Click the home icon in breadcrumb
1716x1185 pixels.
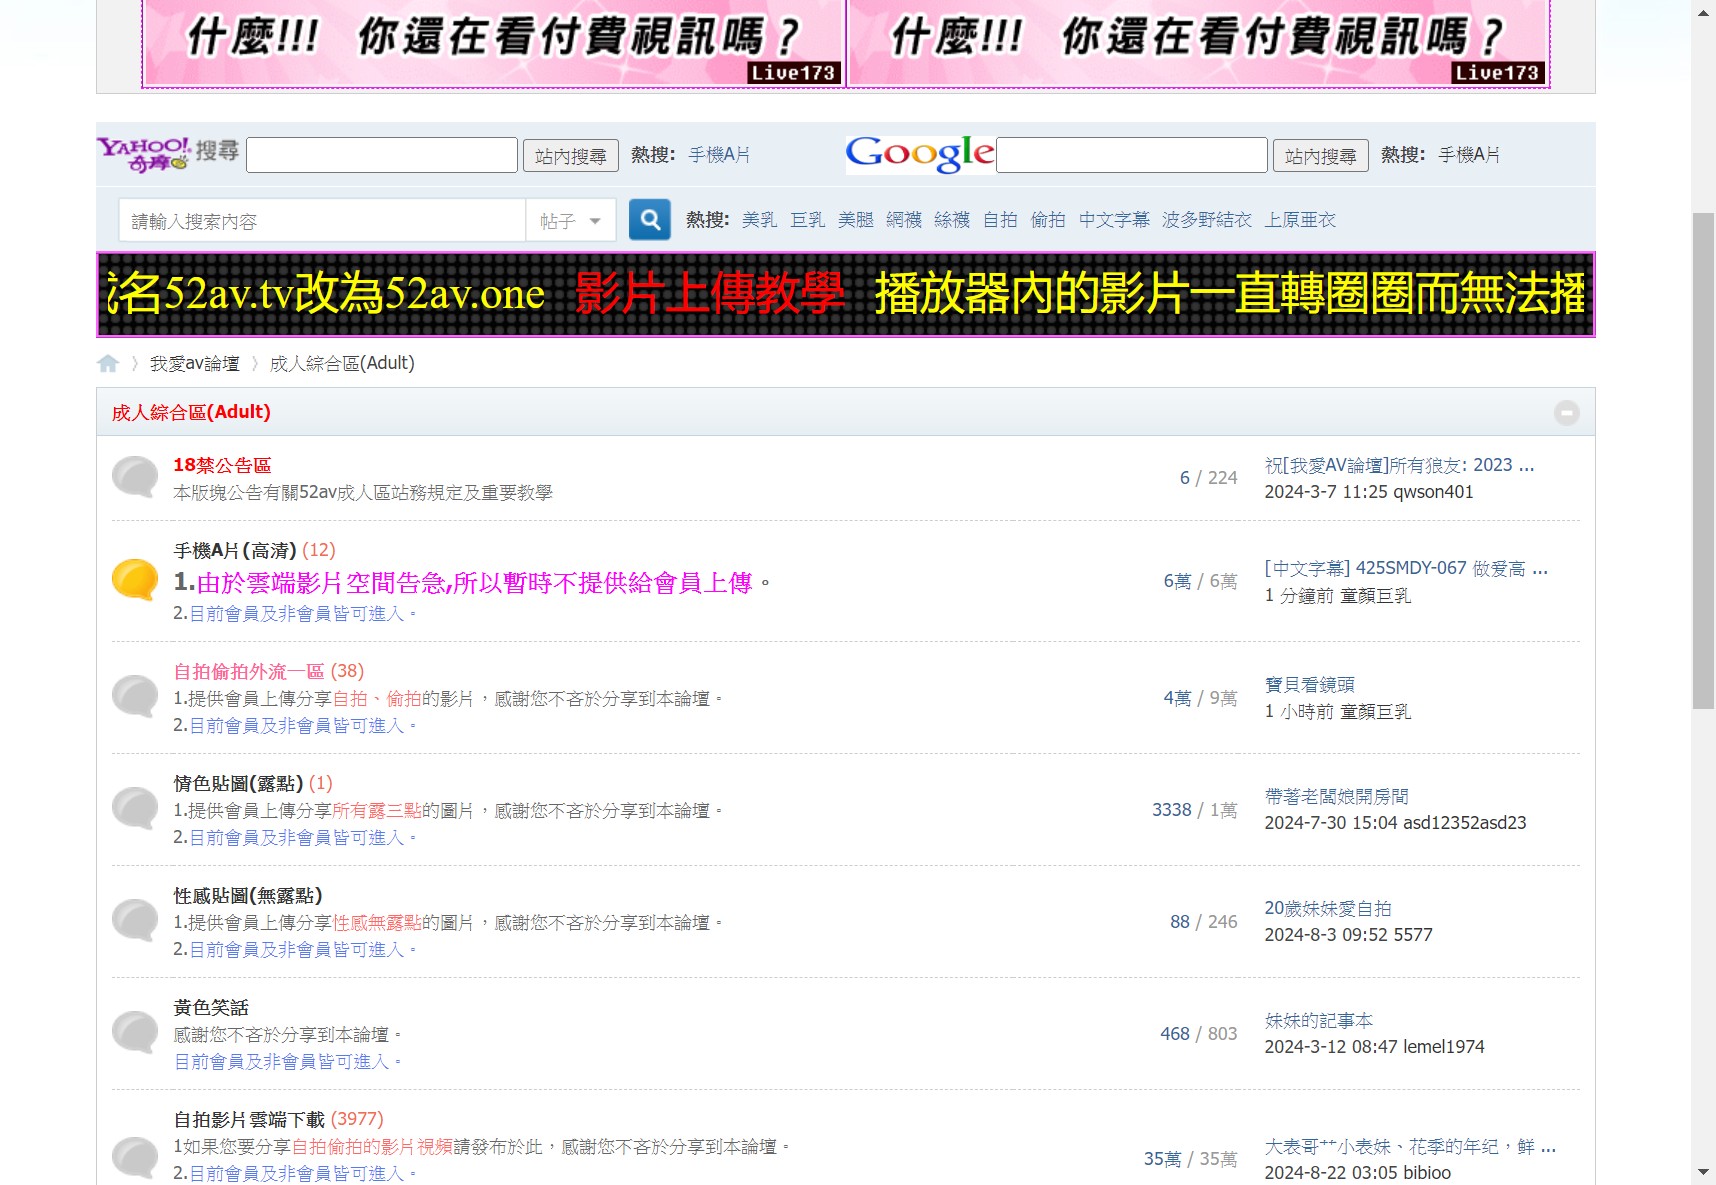108,364
